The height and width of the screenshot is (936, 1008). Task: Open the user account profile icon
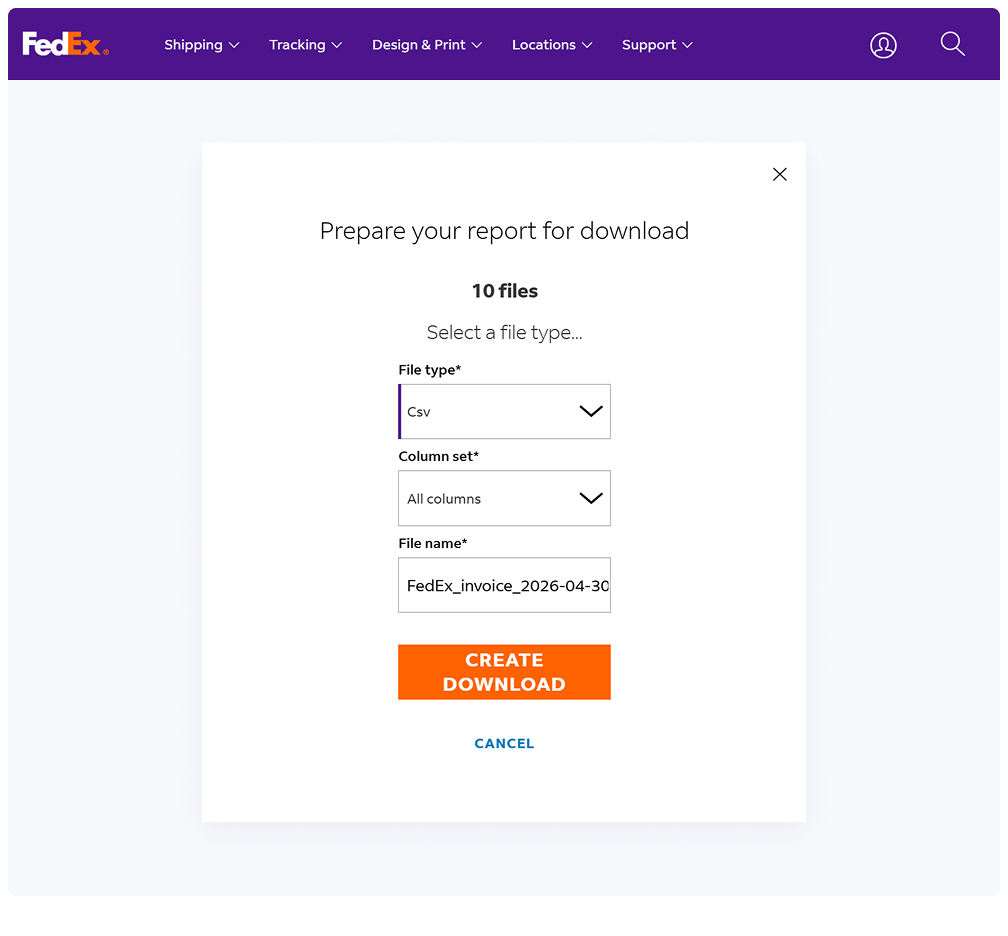pos(883,45)
